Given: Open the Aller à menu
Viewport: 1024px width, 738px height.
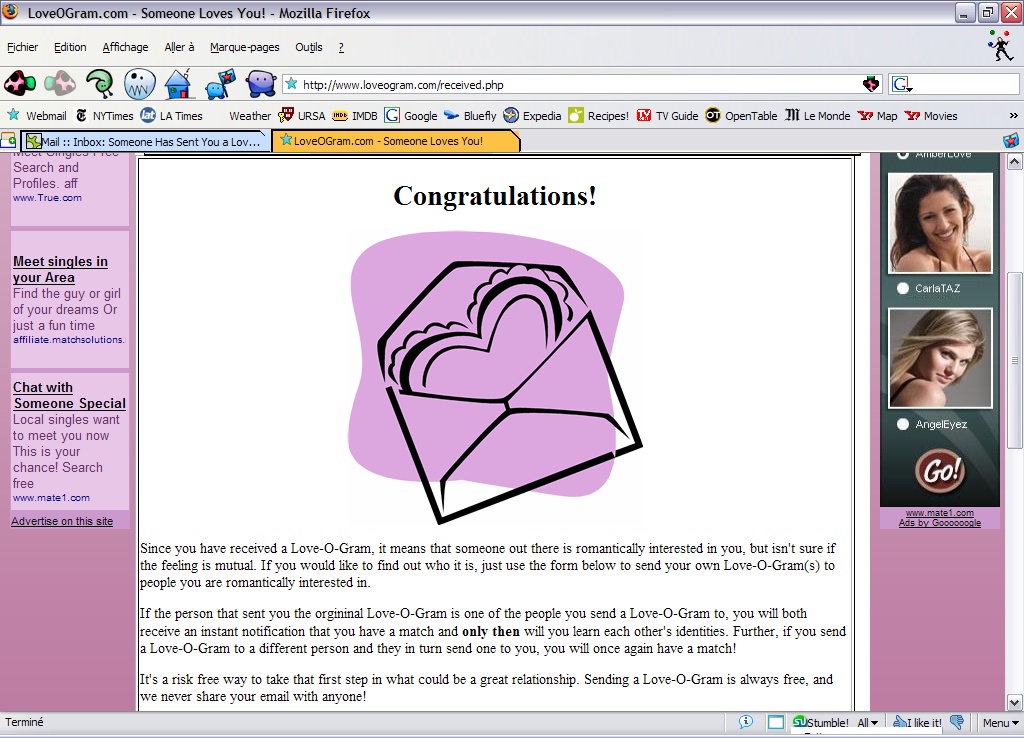Looking at the screenshot, I should coord(179,47).
